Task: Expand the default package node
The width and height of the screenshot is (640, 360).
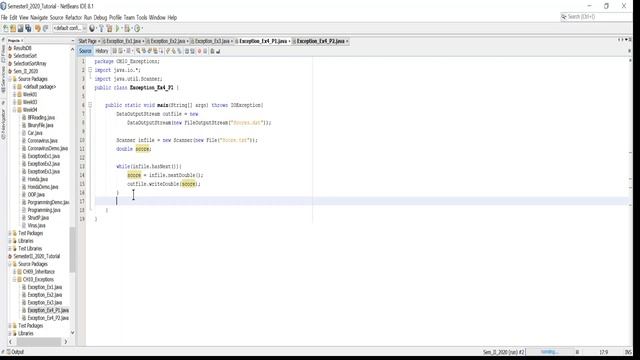Action: [x=14, y=87]
